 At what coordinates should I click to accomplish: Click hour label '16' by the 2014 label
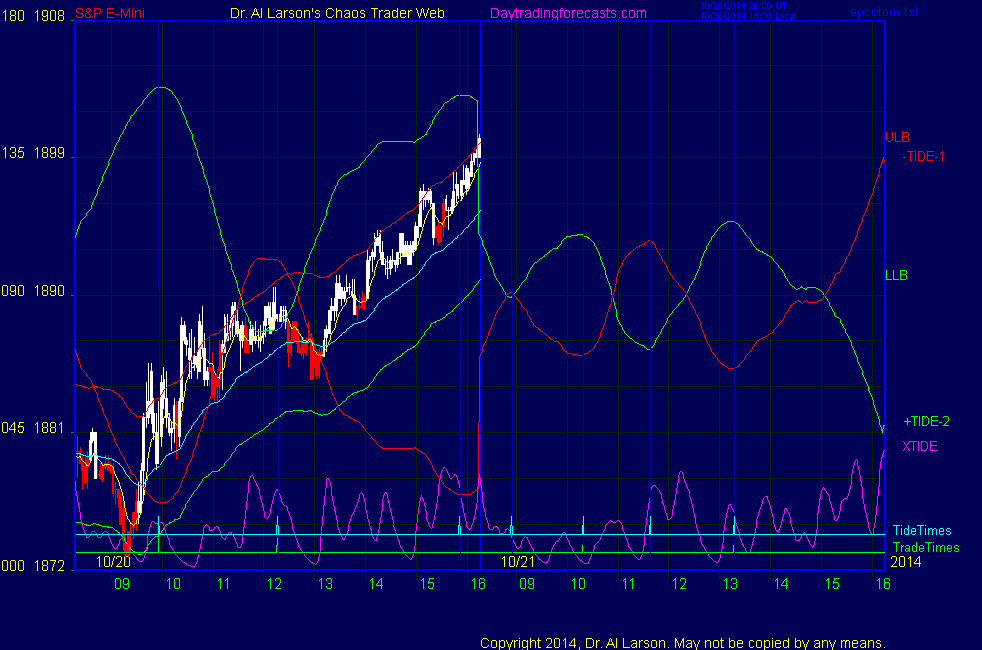(883, 584)
